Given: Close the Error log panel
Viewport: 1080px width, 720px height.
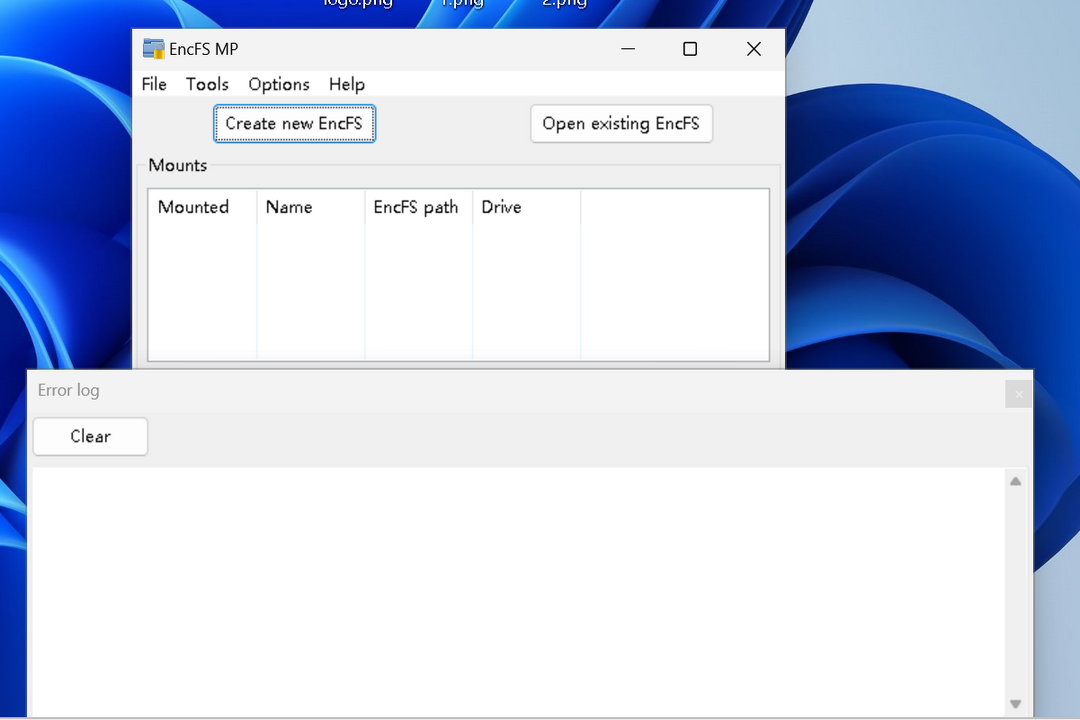Looking at the screenshot, I should tap(1018, 394).
